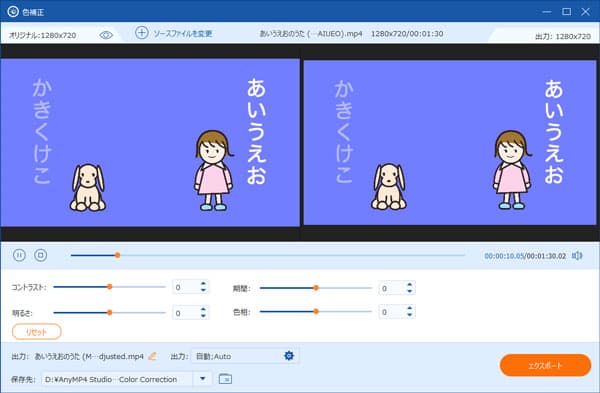Increase コントラスト value with up arrow
The height and width of the screenshot is (393, 600).
click(x=203, y=284)
